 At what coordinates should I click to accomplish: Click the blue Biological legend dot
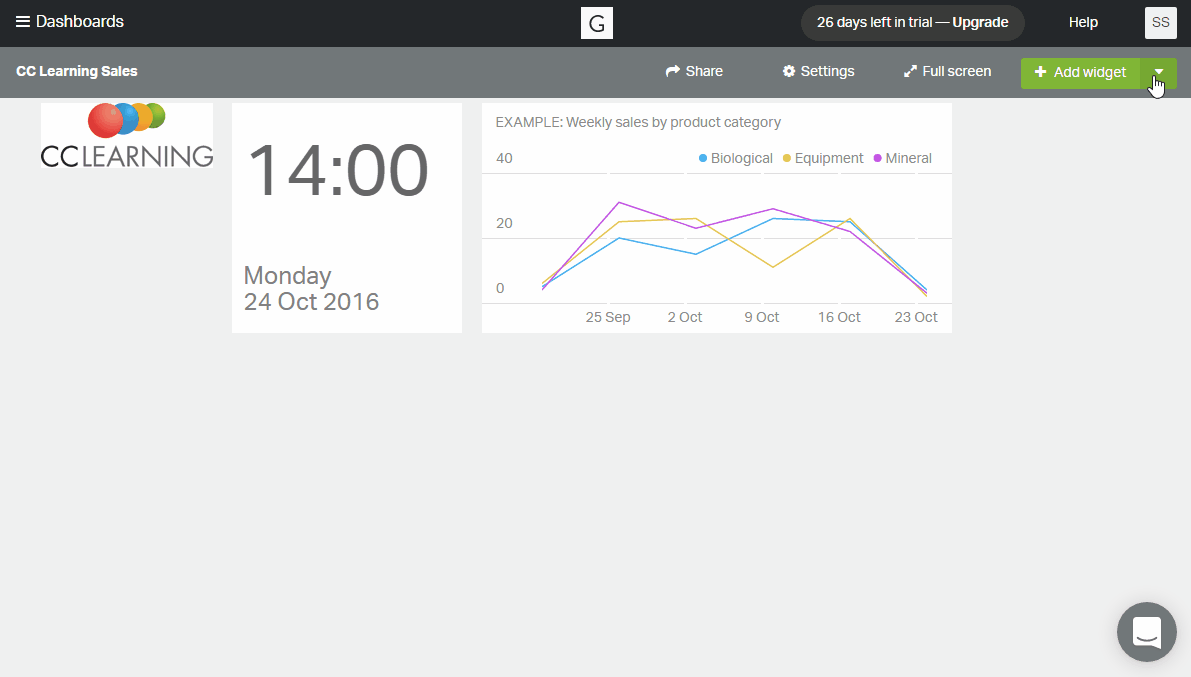[703, 158]
